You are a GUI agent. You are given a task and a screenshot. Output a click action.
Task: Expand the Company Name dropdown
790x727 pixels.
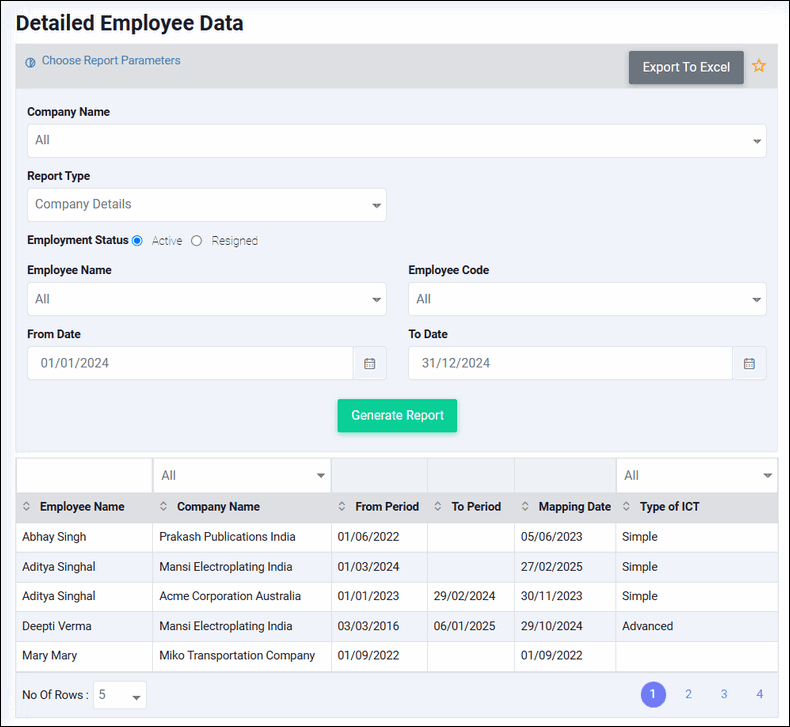click(x=397, y=141)
